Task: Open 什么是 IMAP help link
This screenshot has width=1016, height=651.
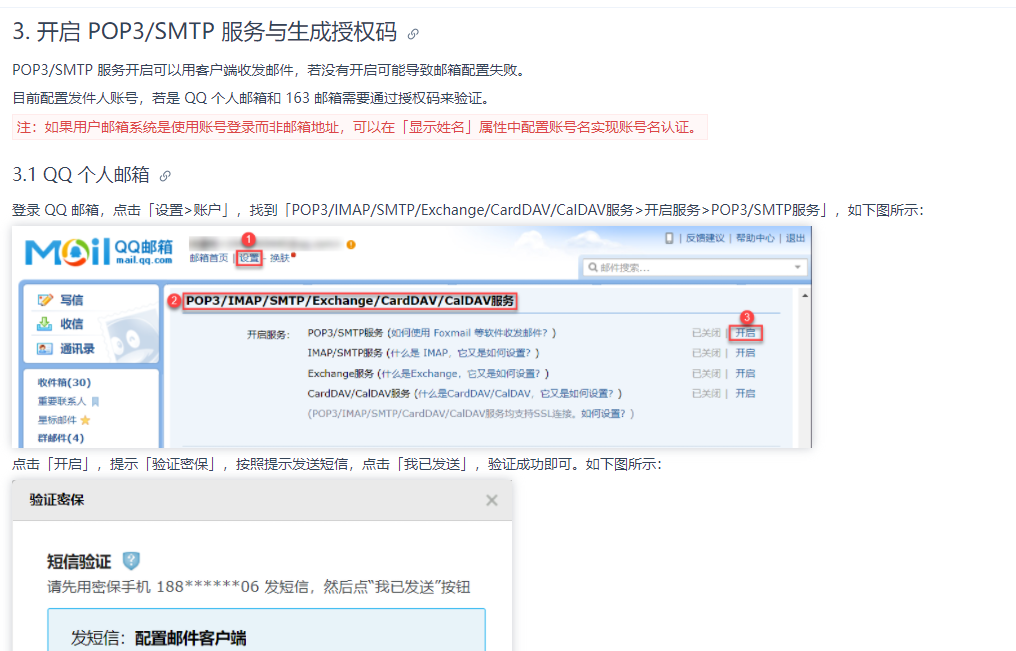Action: pyautogui.click(x=461, y=353)
